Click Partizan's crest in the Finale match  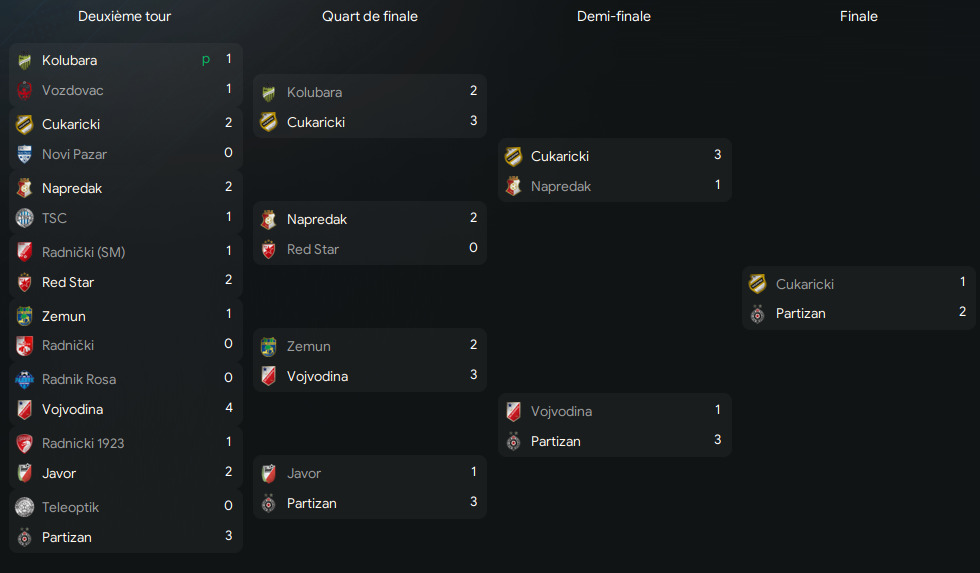point(758,314)
